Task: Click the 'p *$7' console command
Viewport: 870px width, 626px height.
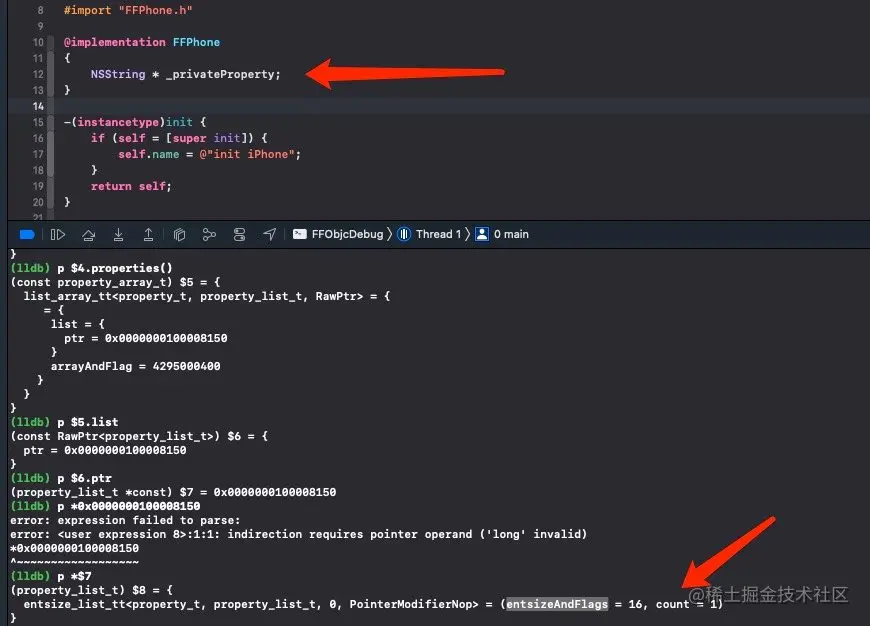Action: (x=74, y=576)
